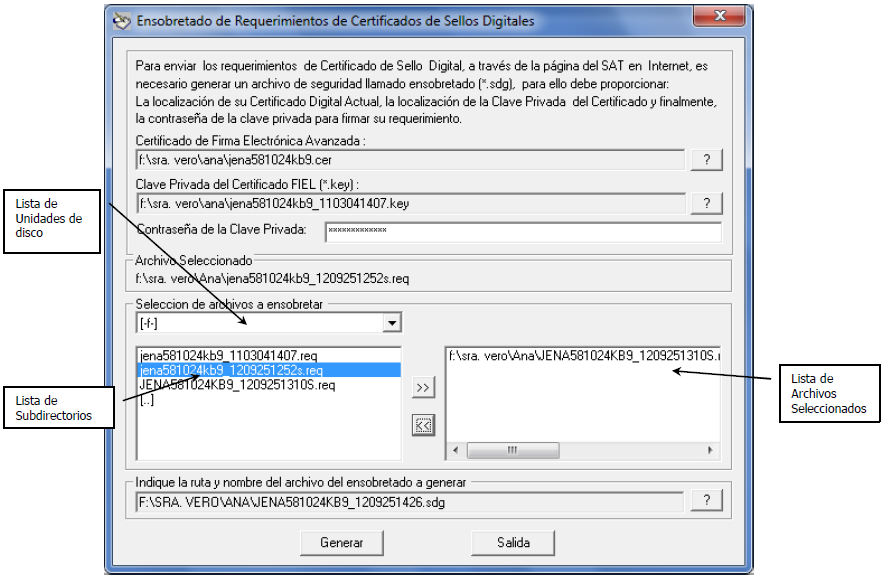Click the .sdg output path text field
The image size is (885, 580).
[410, 501]
